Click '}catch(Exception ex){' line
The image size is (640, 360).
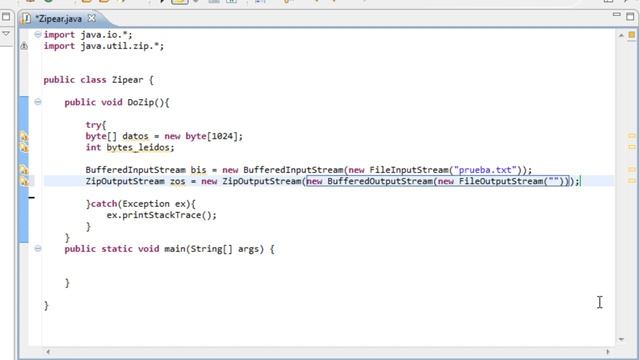pyautogui.click(x=140, y=204)
